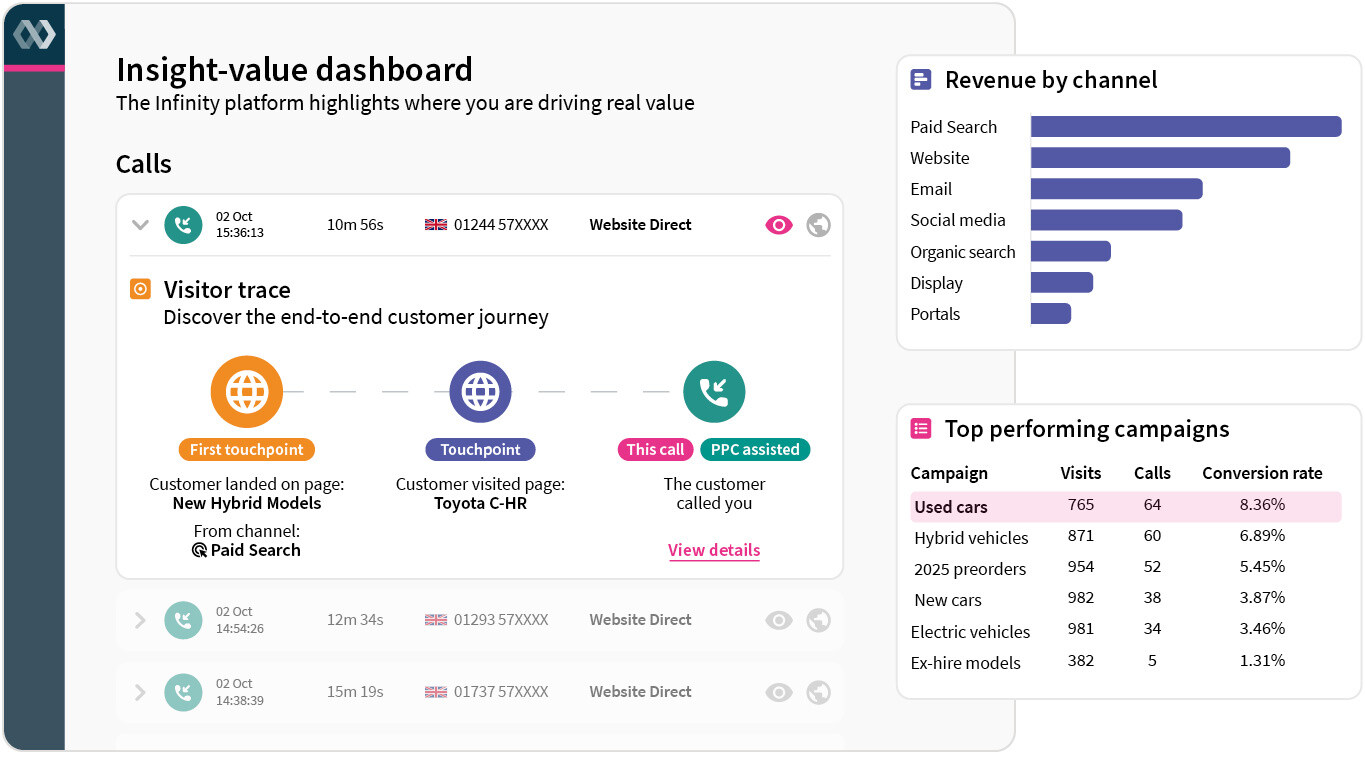
Task: Expand the 14:38:39 call row
Action: point(140,692)
